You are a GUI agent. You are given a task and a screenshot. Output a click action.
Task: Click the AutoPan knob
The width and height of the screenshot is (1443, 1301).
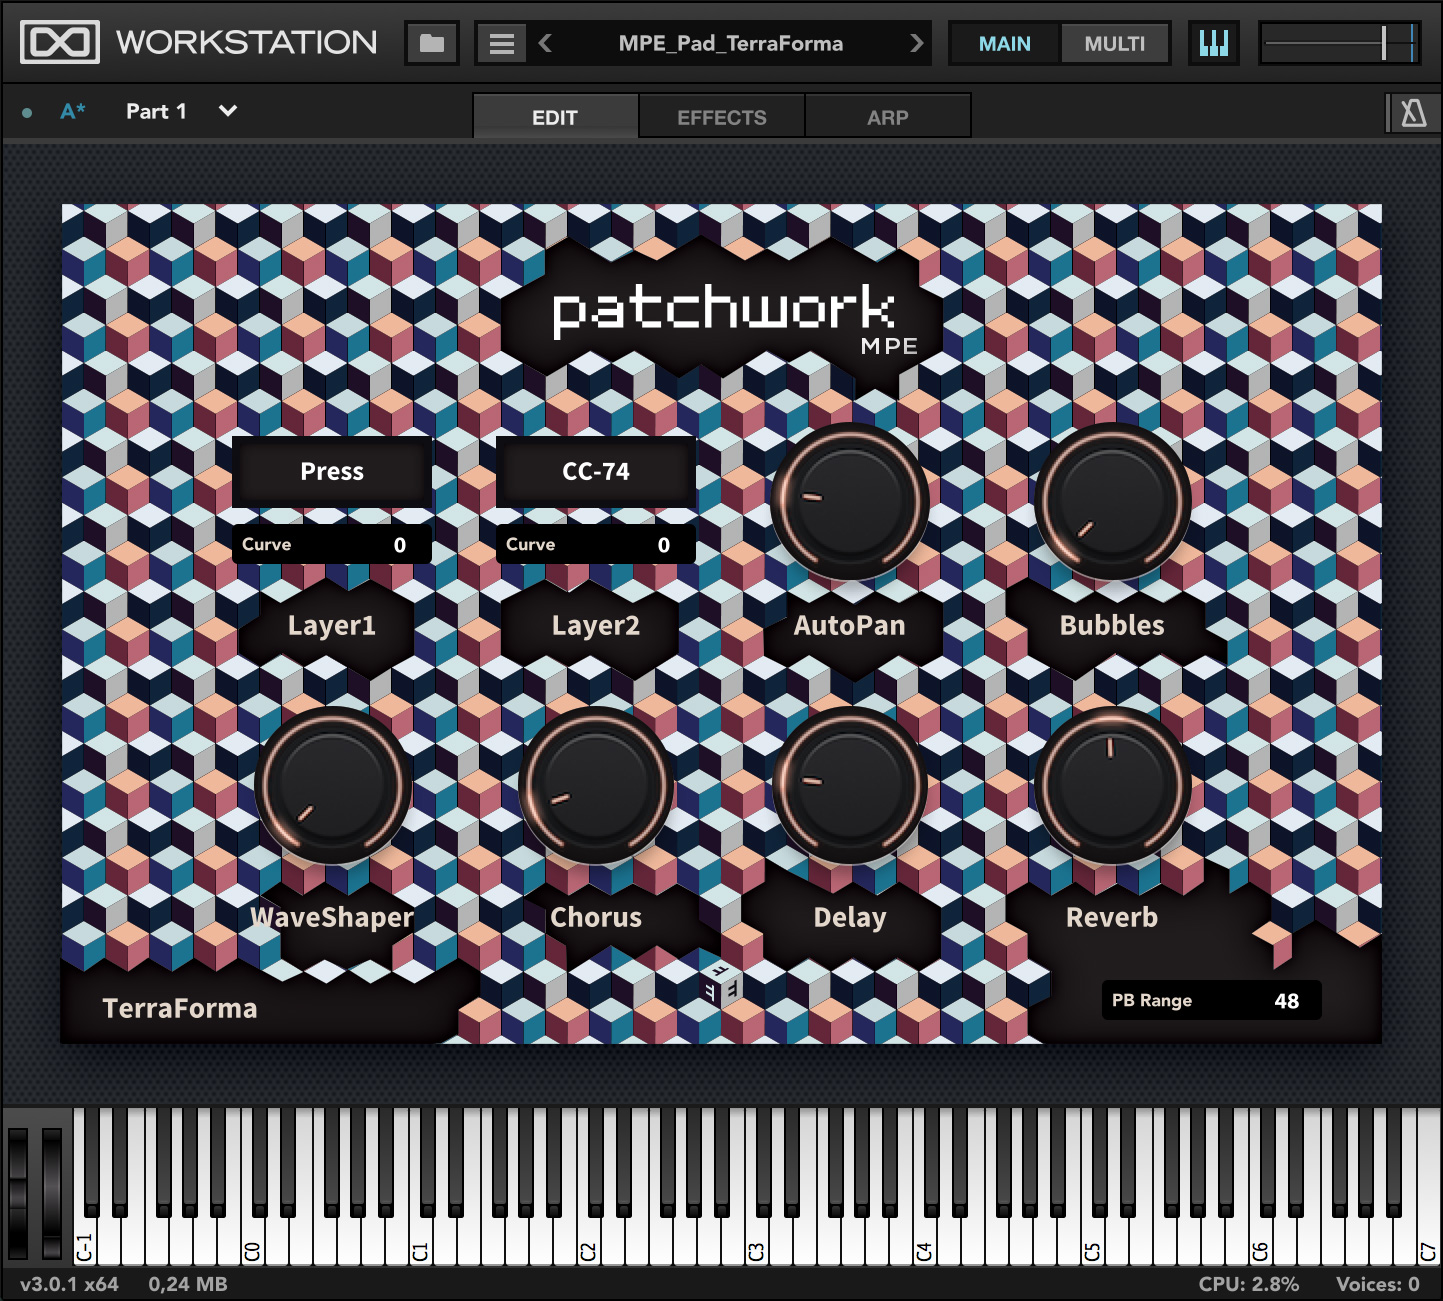849,502
